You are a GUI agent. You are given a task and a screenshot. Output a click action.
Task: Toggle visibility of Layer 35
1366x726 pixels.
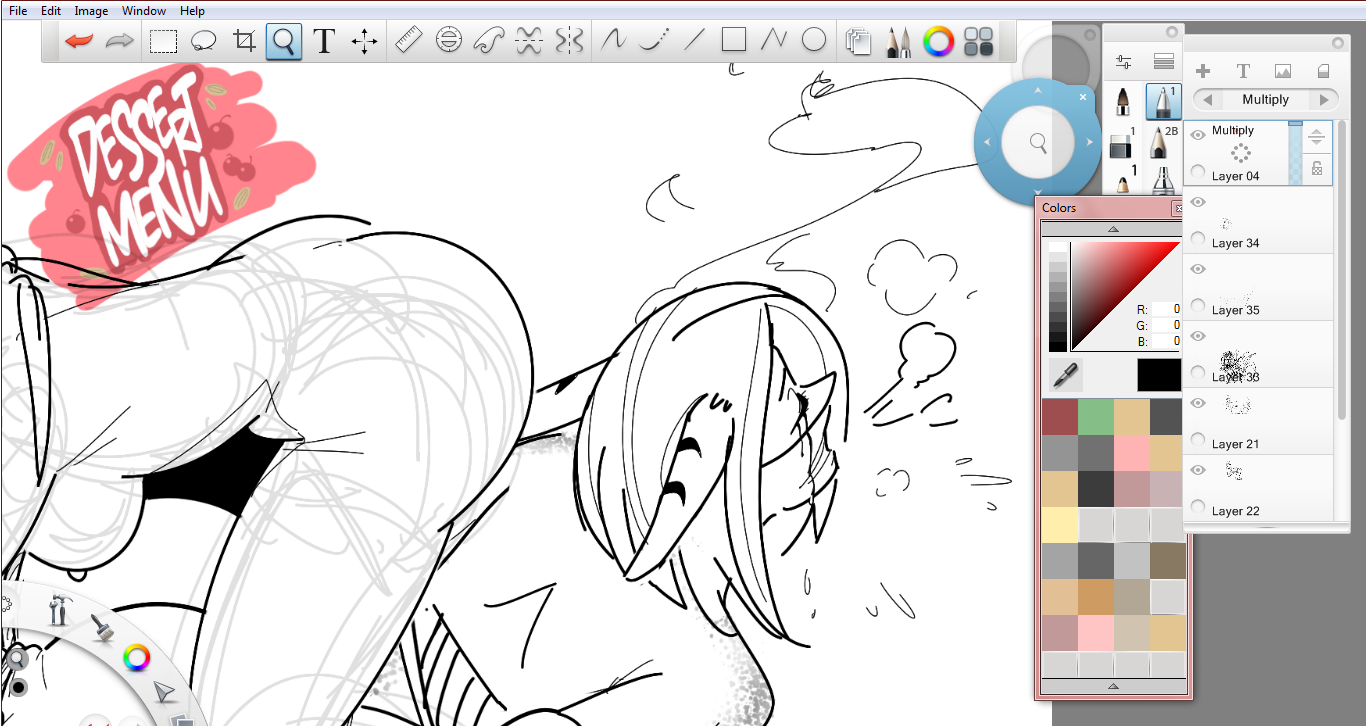pyautogui.click(x=1198, y=269)
